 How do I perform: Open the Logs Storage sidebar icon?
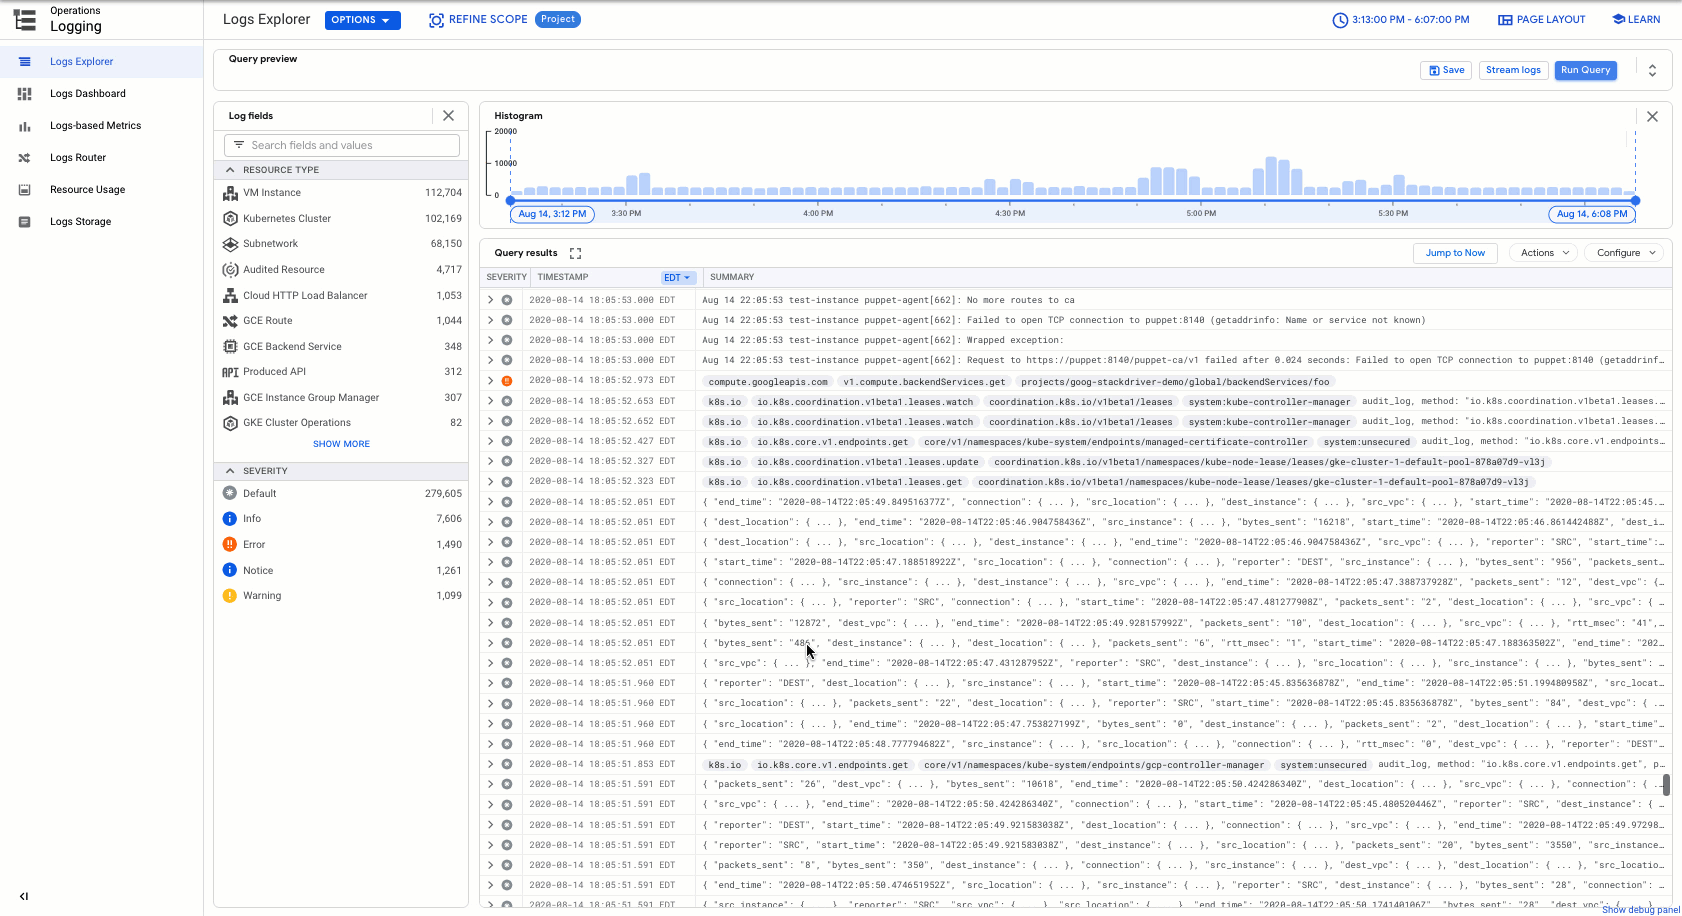coord(25,222)
